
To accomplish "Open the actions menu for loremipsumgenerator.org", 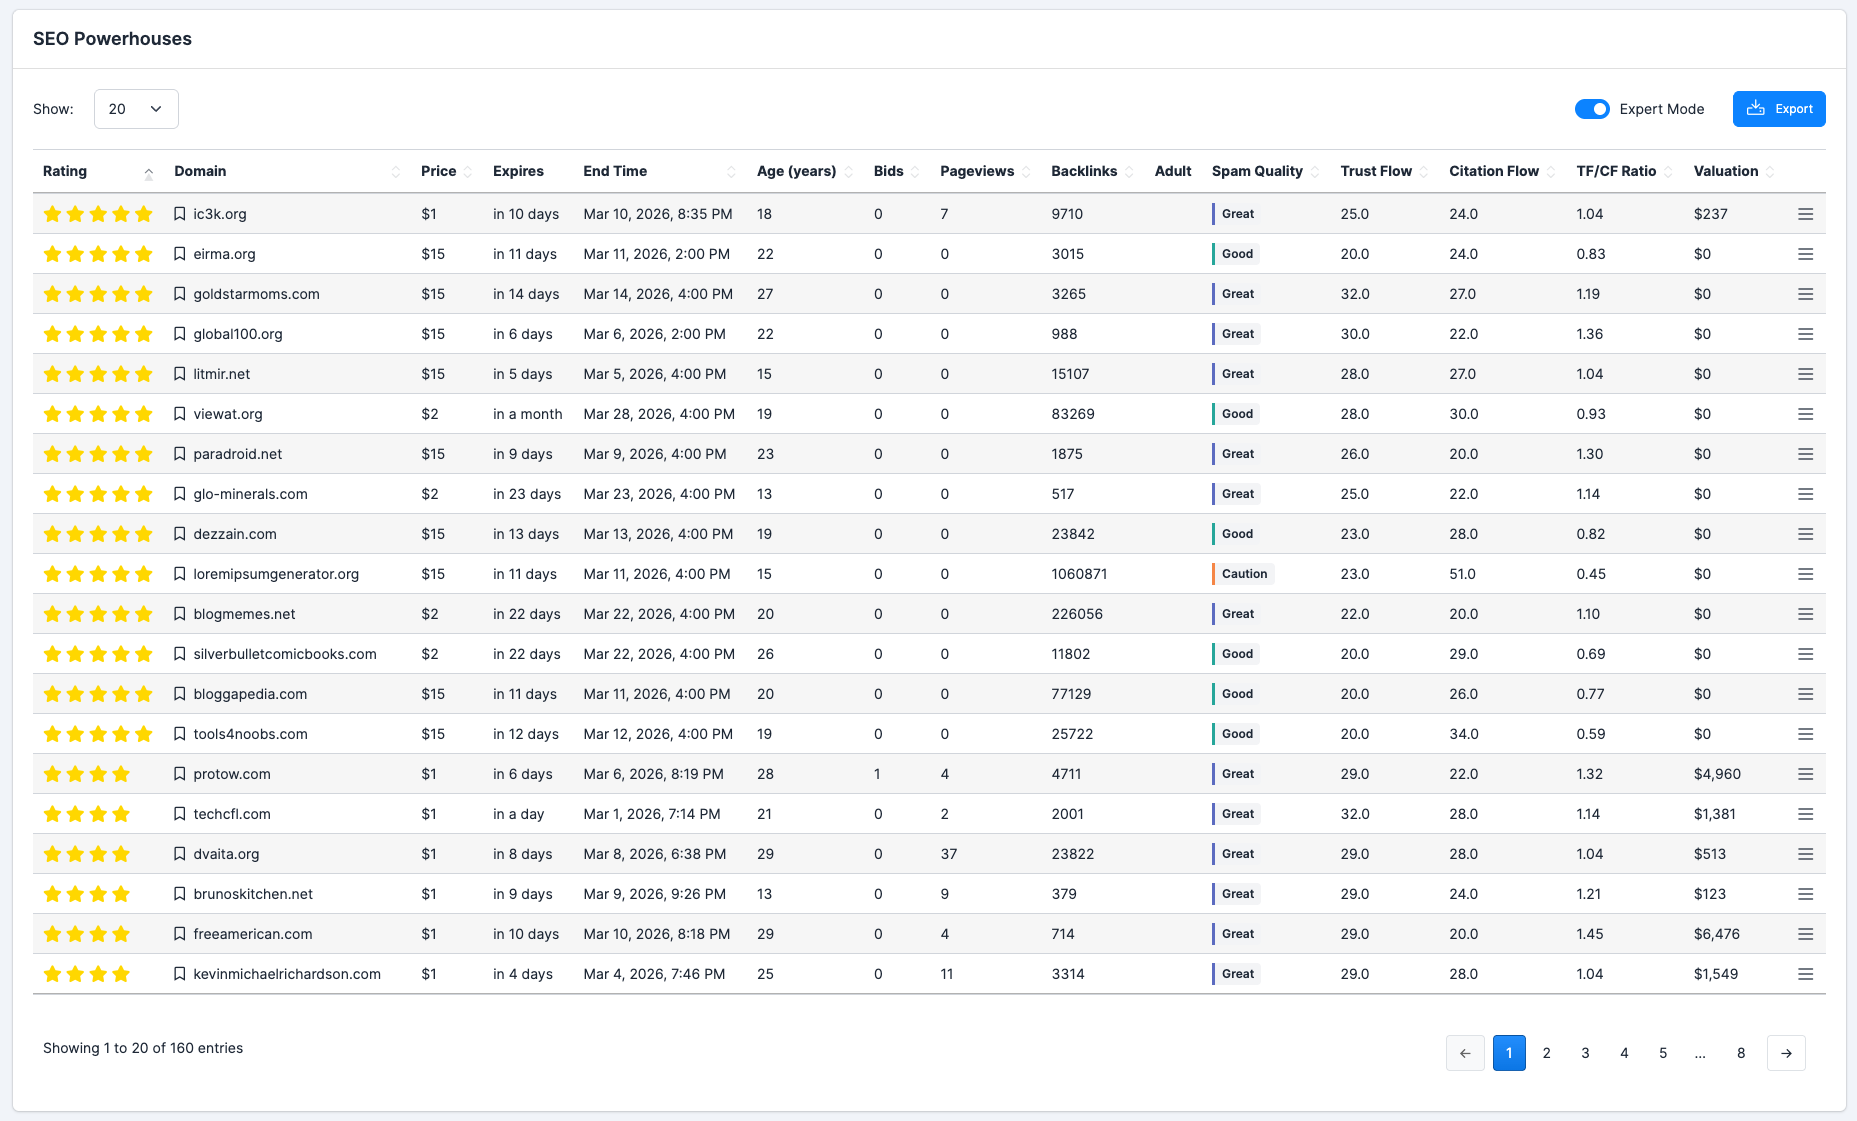I will point(1805,573).
